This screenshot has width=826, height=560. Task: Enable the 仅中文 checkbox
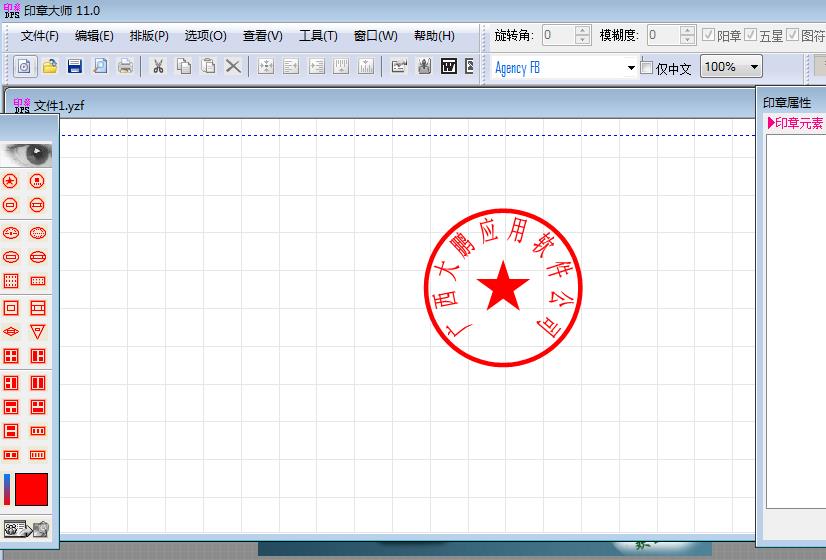pyautogui.click(x=647, y=67)
